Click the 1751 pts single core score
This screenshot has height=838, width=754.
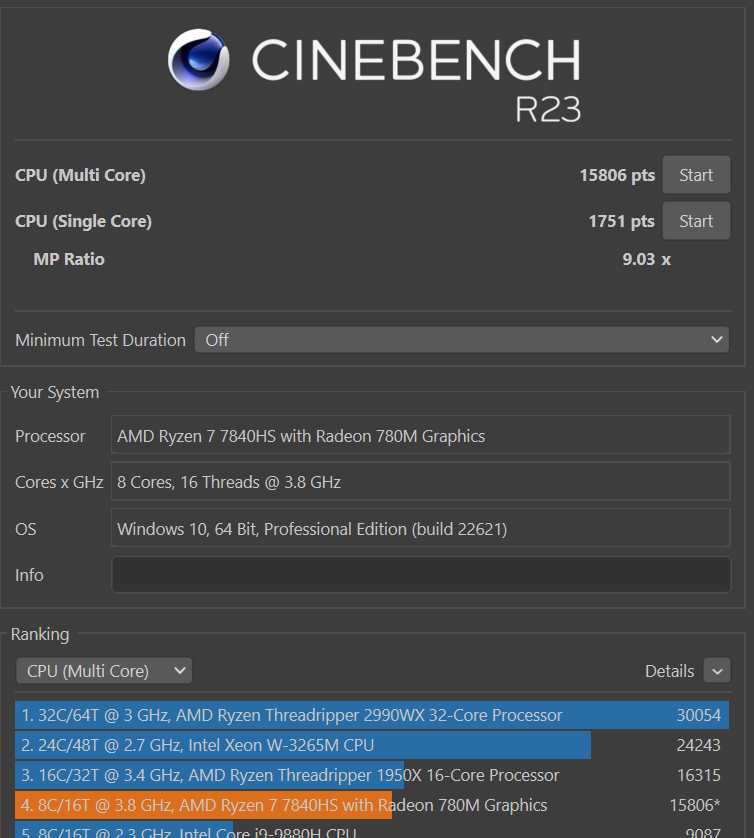click(621, 221)
